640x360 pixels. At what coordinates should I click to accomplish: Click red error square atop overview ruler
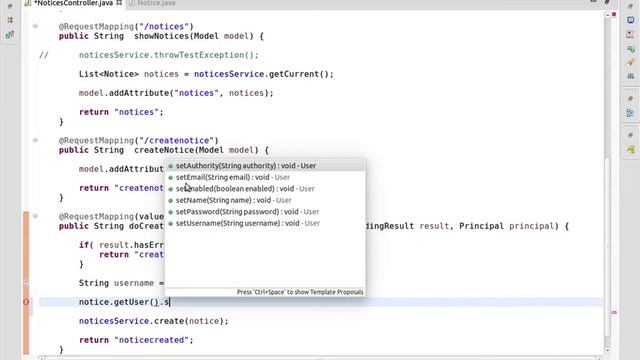click(x=614, y=15)
